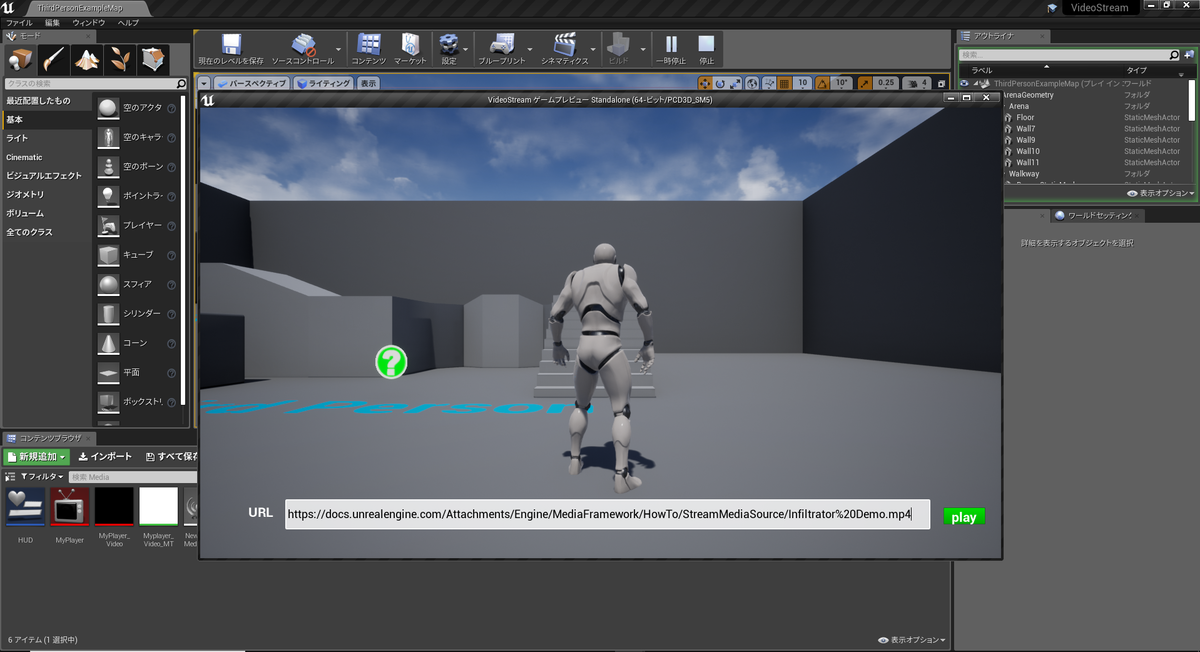1200x652 pixels.
Task: Click the outliner search field
Action: point(1070,55)
